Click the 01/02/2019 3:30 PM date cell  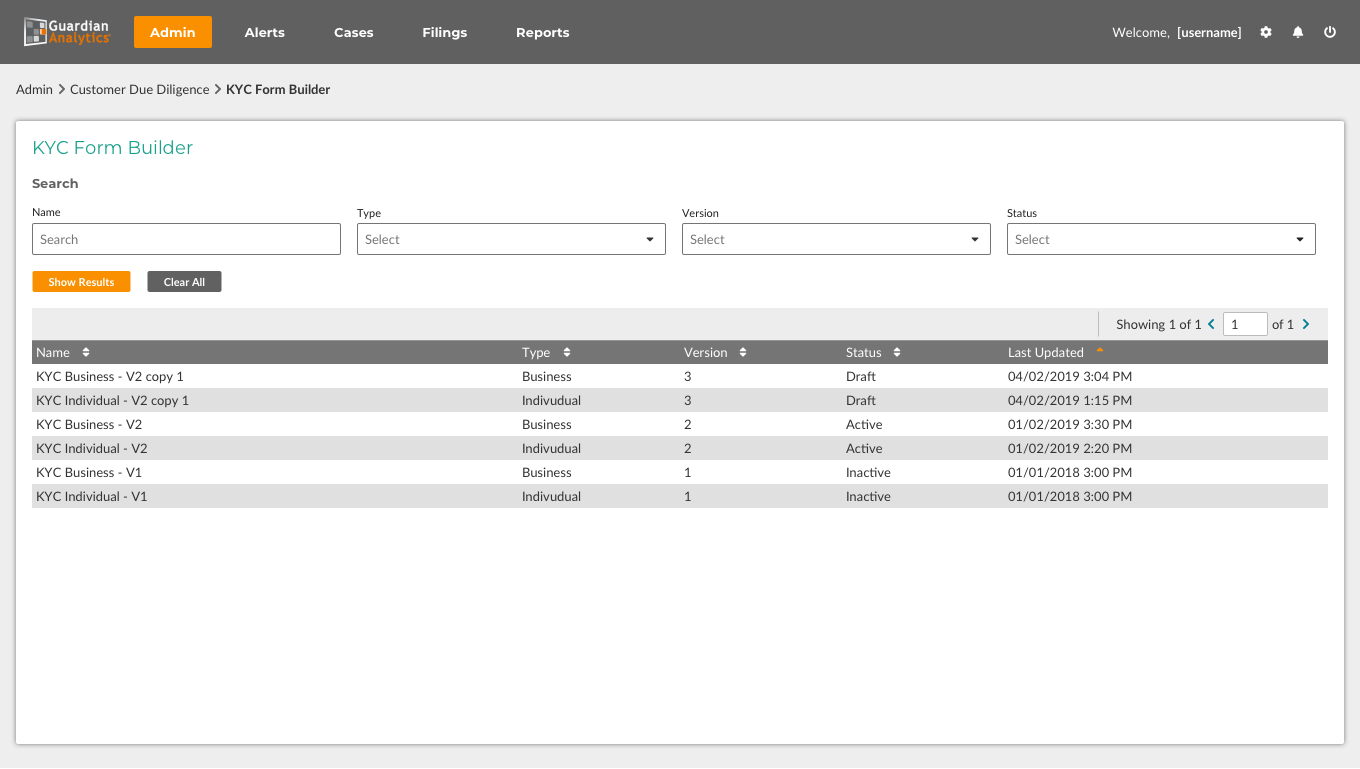click(x=1070, y=424)
